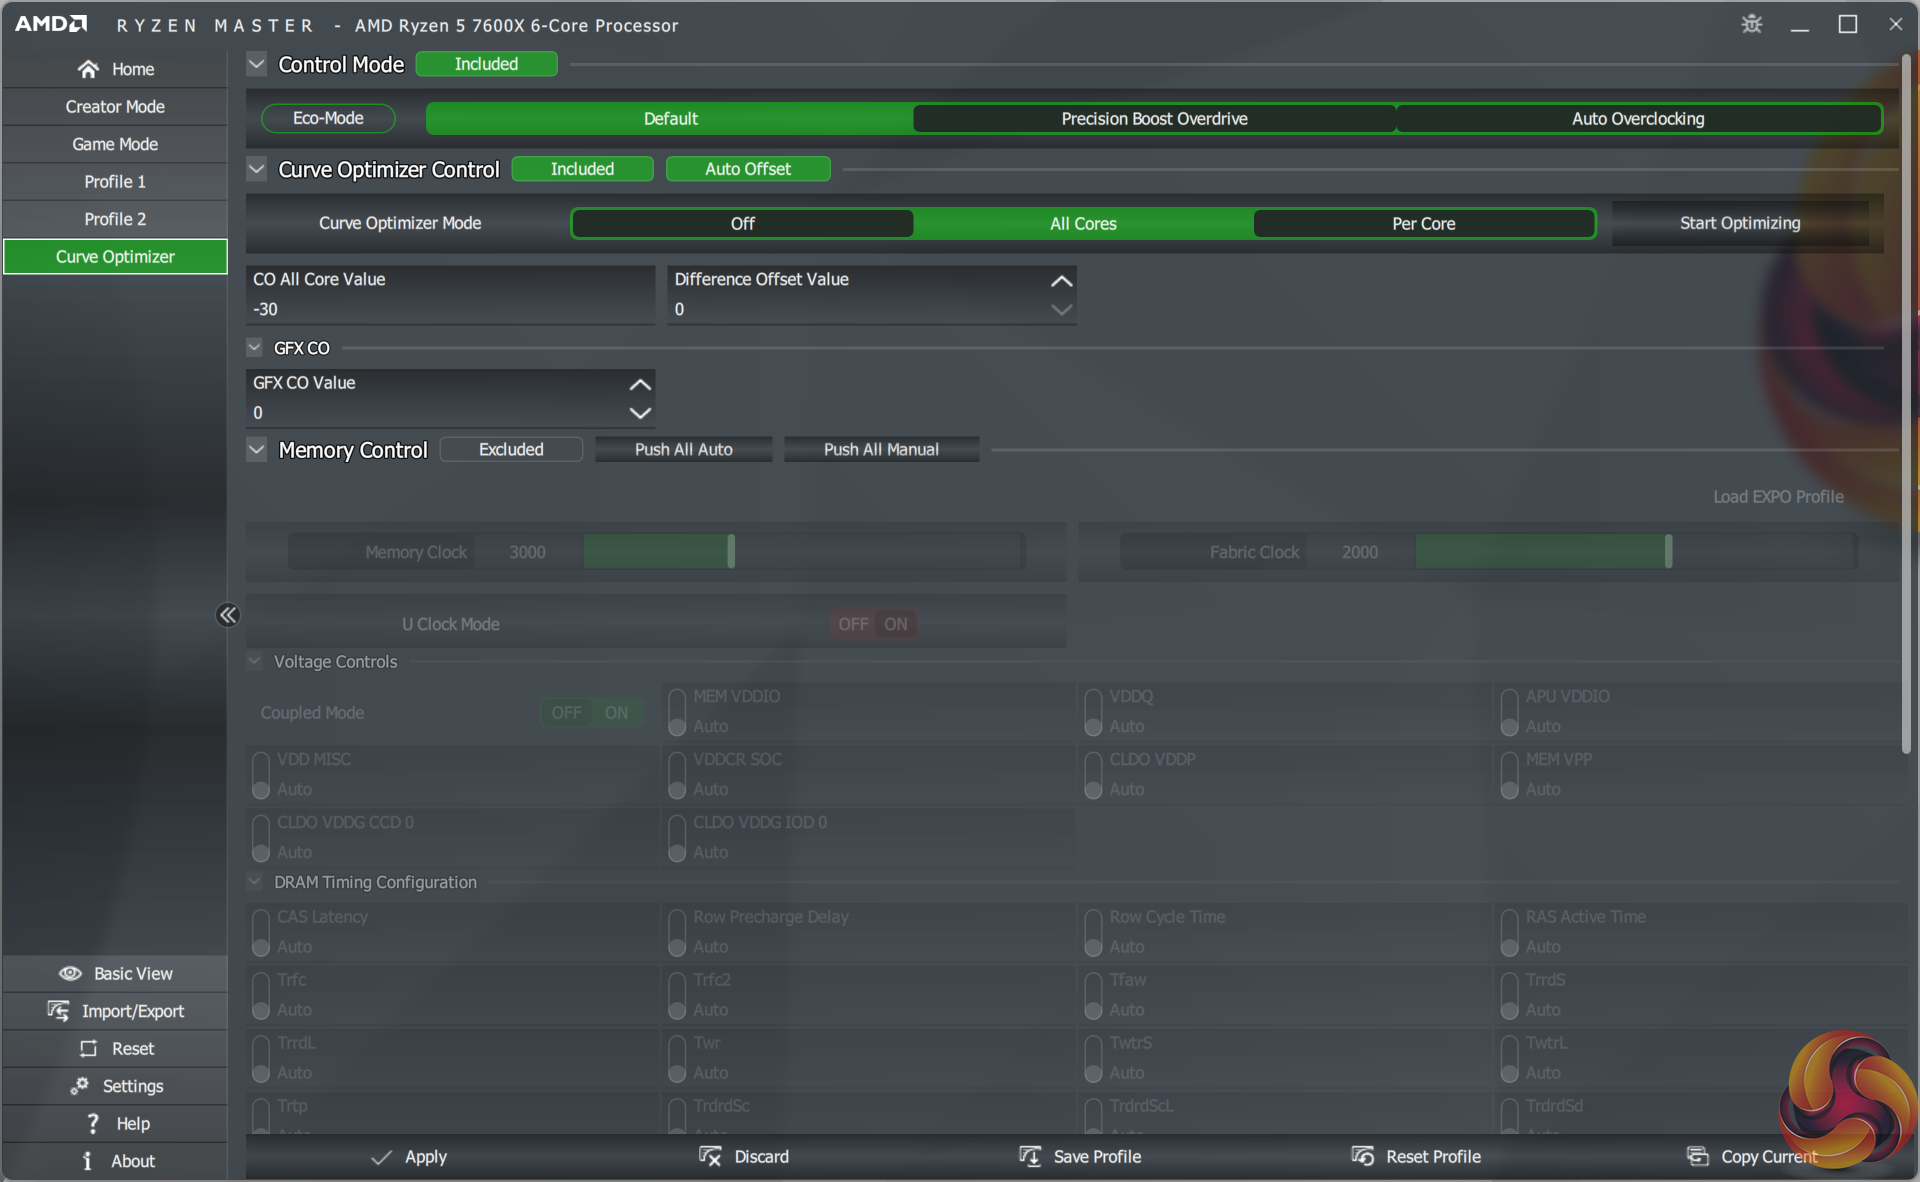Switch to Game Mode tab
Viewport: 1920px width, 1182px height.
(x=115, y=144)
